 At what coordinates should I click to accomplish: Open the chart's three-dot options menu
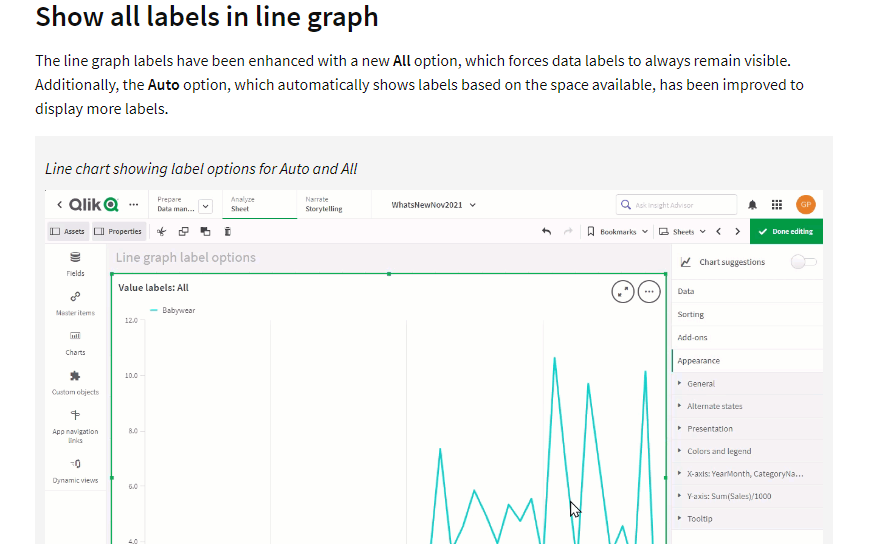(649, 292)
